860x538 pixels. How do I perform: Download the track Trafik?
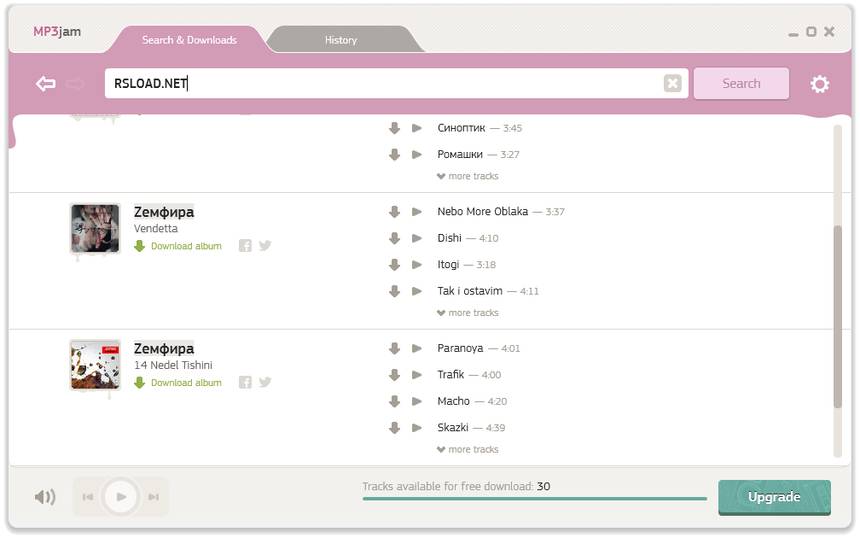394,375
